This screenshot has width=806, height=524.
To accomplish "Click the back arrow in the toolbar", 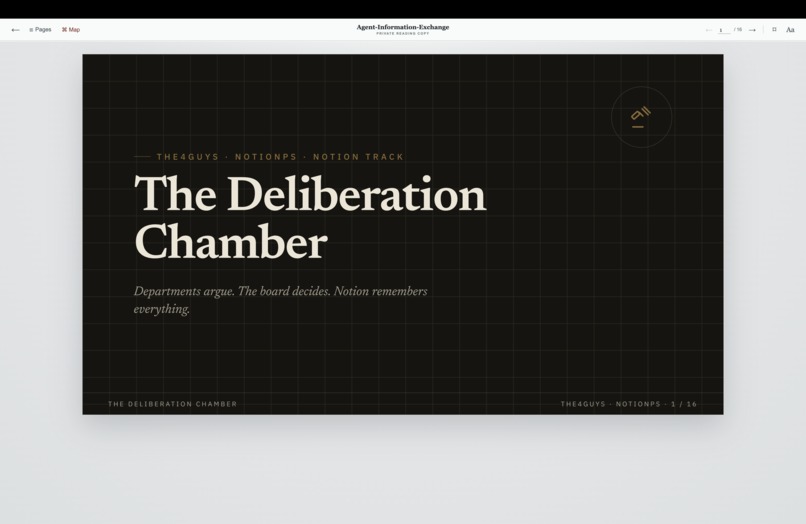I will (x=15, y=30).
